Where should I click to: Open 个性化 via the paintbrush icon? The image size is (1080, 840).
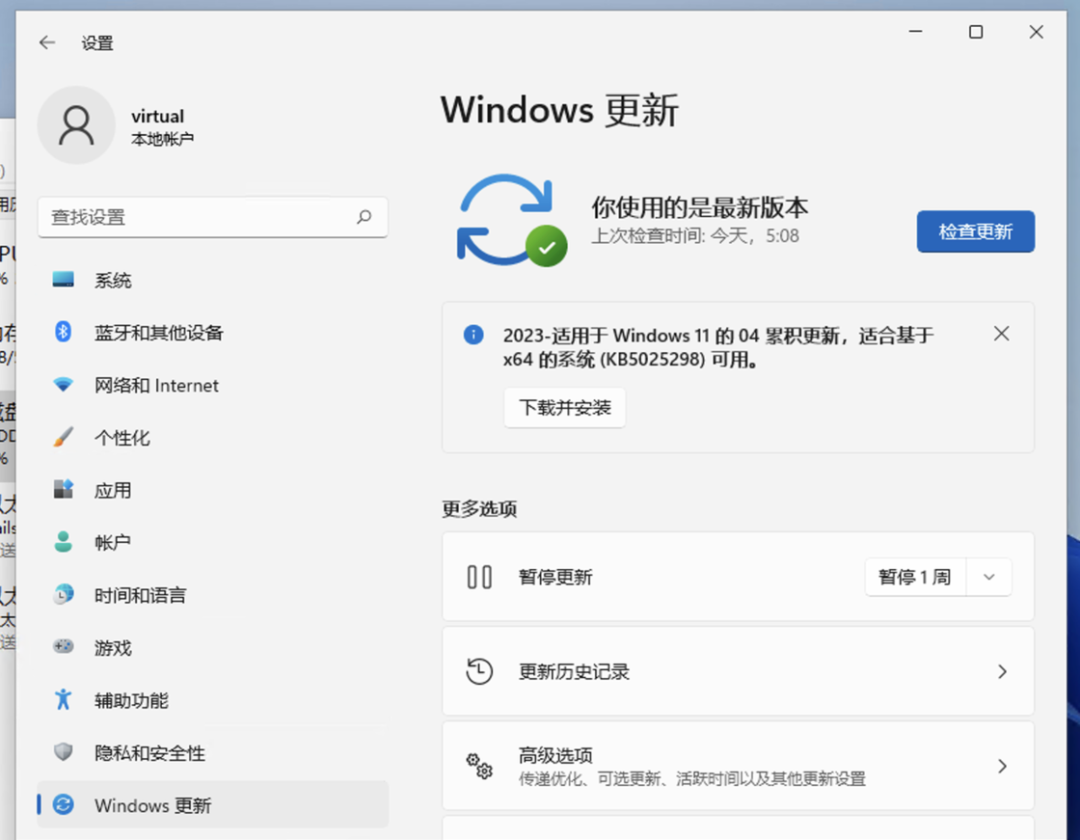pos(63,437)
